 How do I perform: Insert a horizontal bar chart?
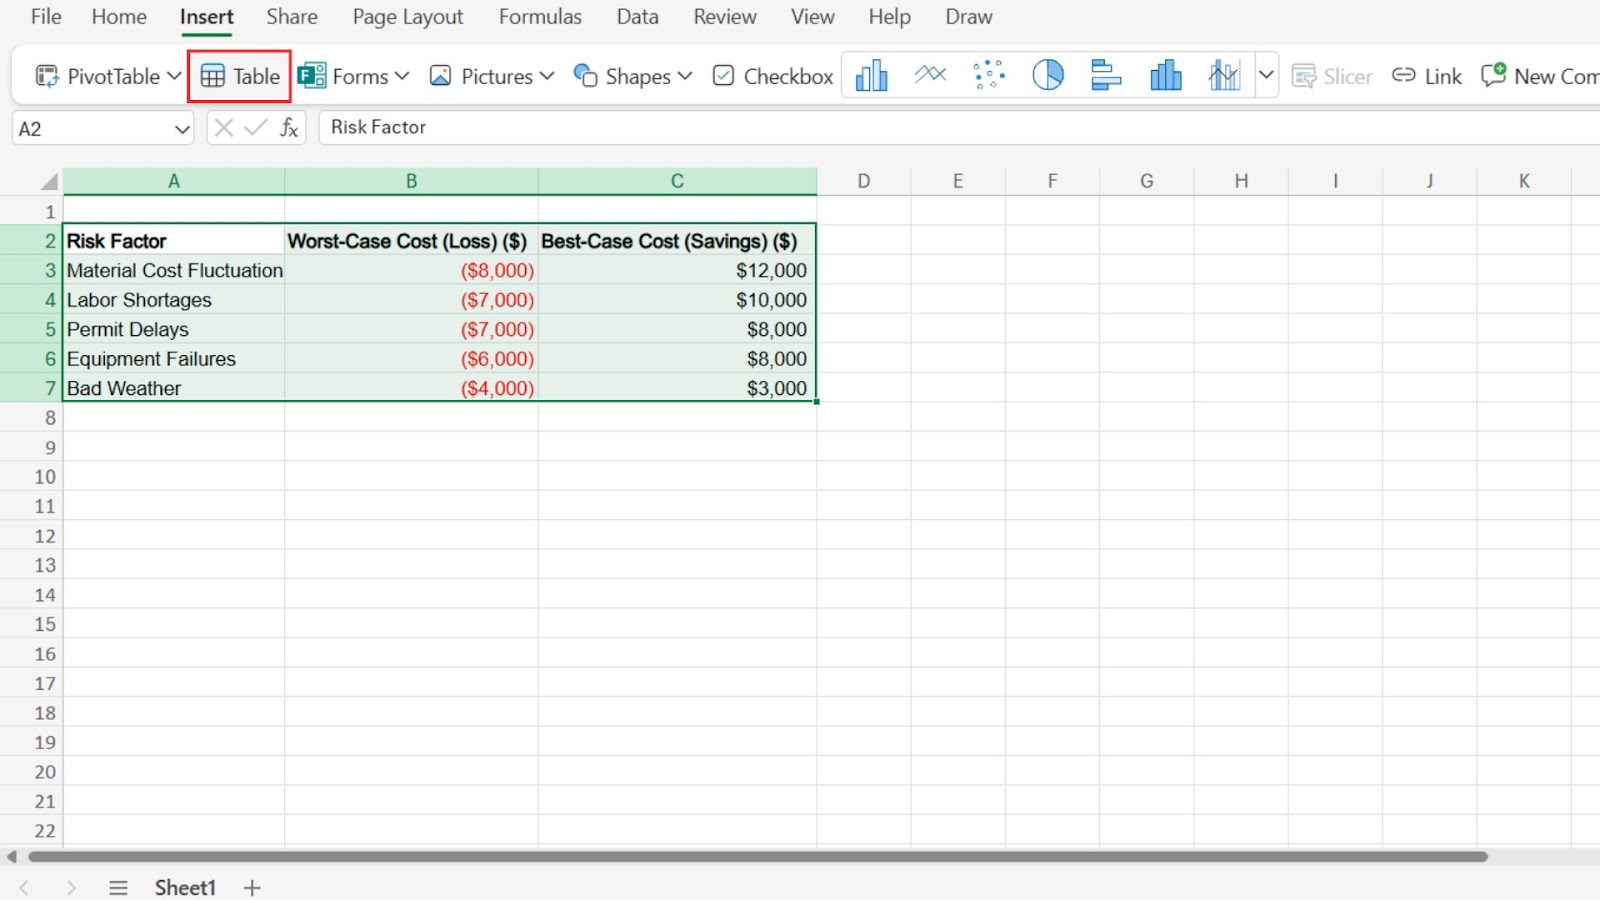[x=1106, y=76]
